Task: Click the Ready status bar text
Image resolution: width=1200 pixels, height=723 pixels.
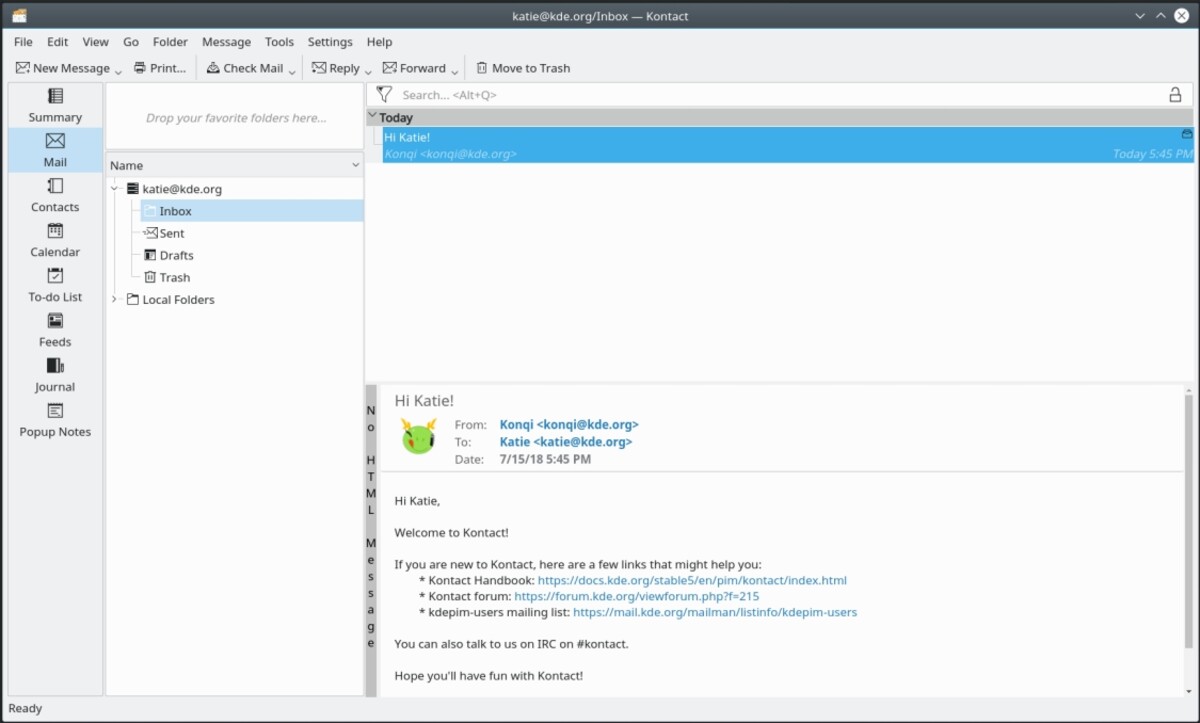Action: 25,708
